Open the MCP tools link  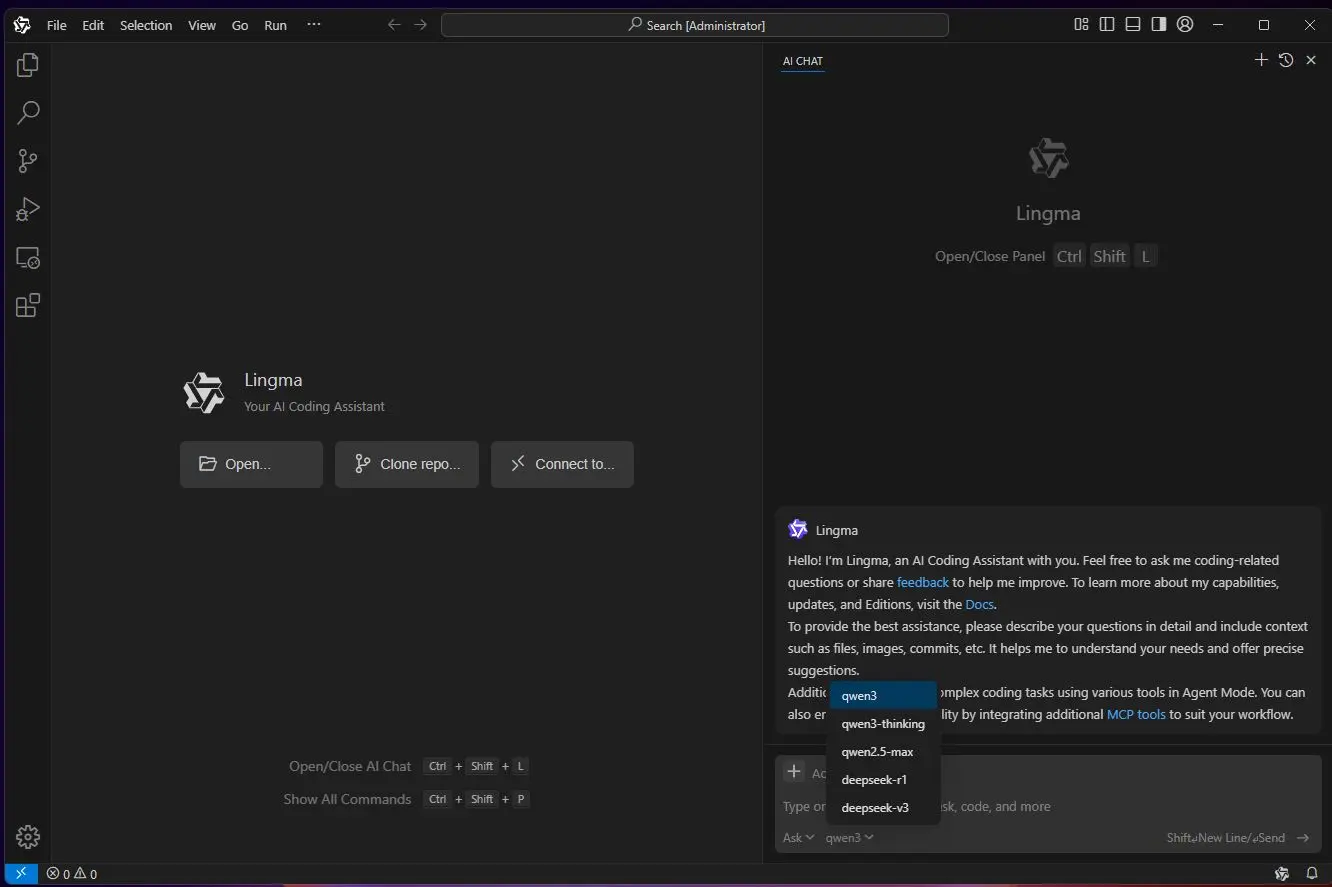pos(1136,714)
